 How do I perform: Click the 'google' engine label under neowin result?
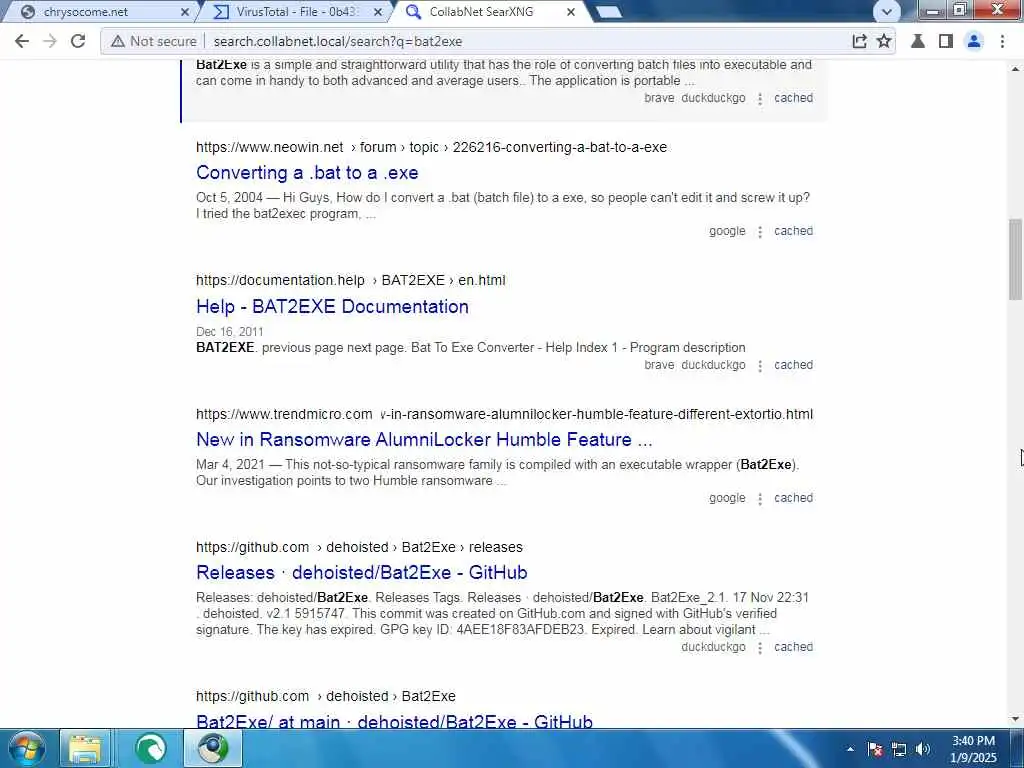[x=727, y=231]
